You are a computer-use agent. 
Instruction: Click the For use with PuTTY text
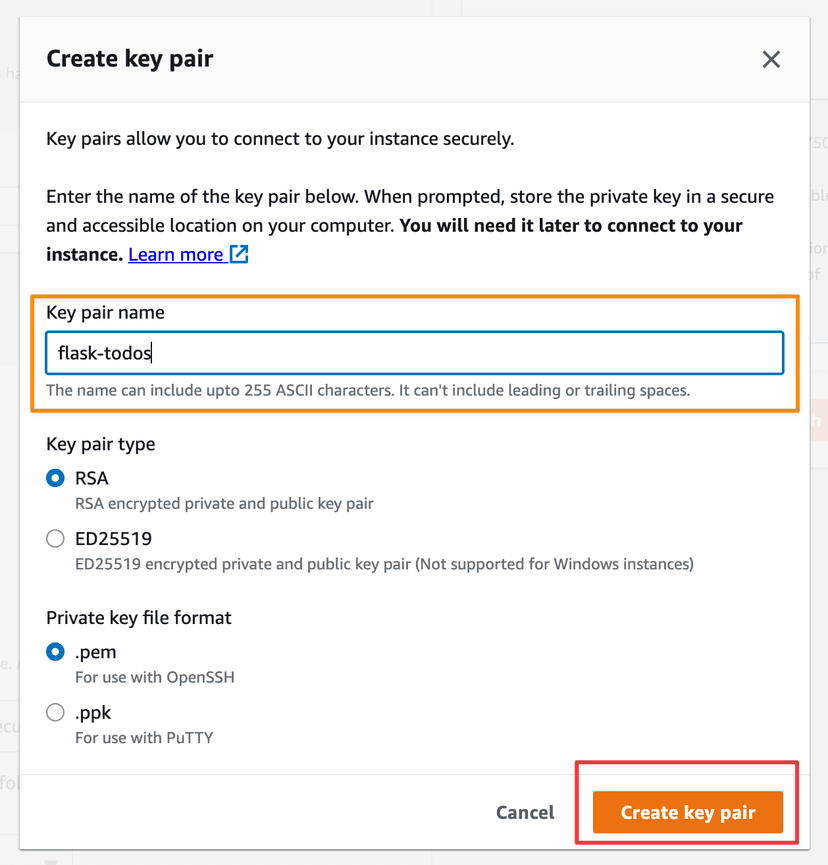[x=144, y=738]
